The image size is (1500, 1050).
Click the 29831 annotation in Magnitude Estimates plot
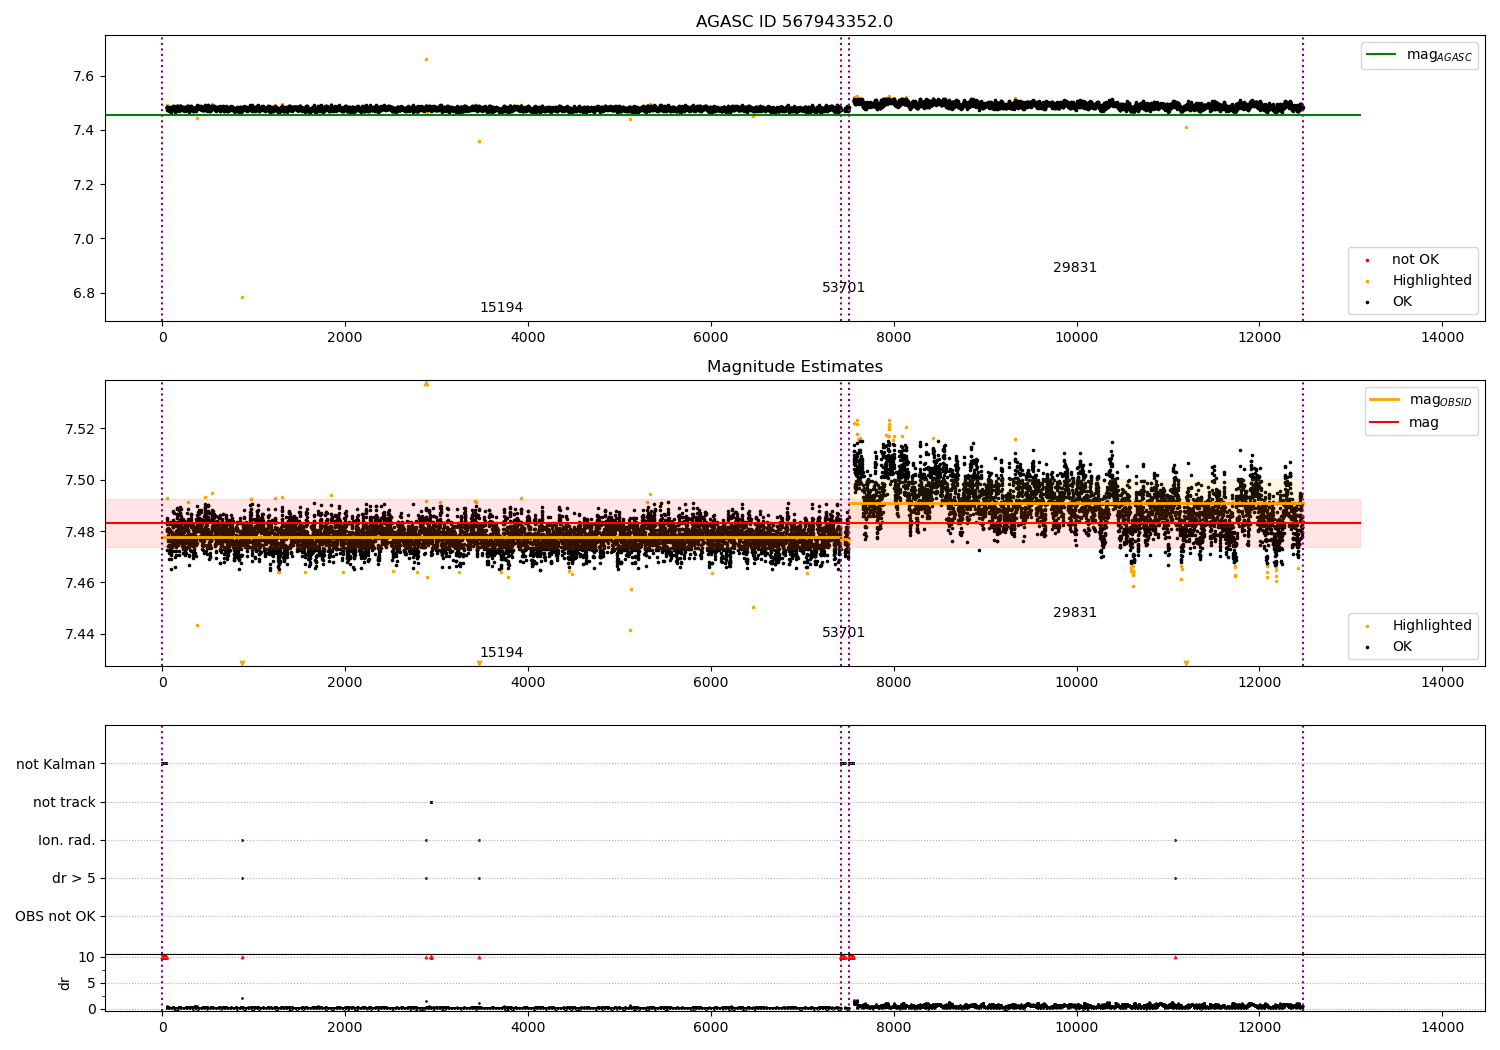(1075, 613)
